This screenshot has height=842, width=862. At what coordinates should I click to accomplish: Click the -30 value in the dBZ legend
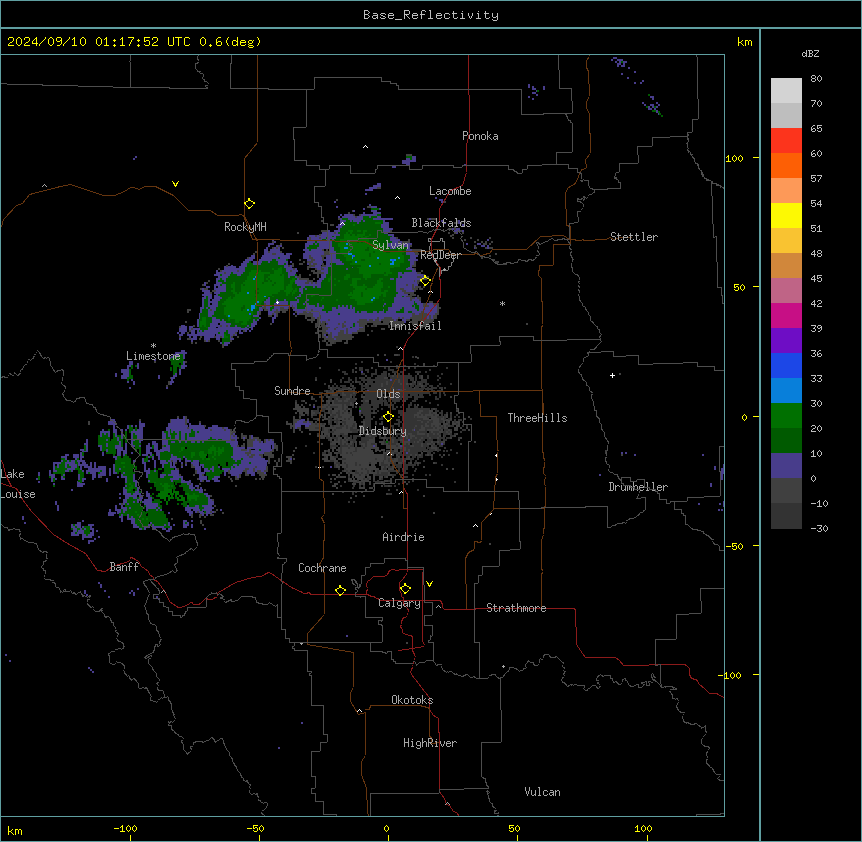coord(819,528)
